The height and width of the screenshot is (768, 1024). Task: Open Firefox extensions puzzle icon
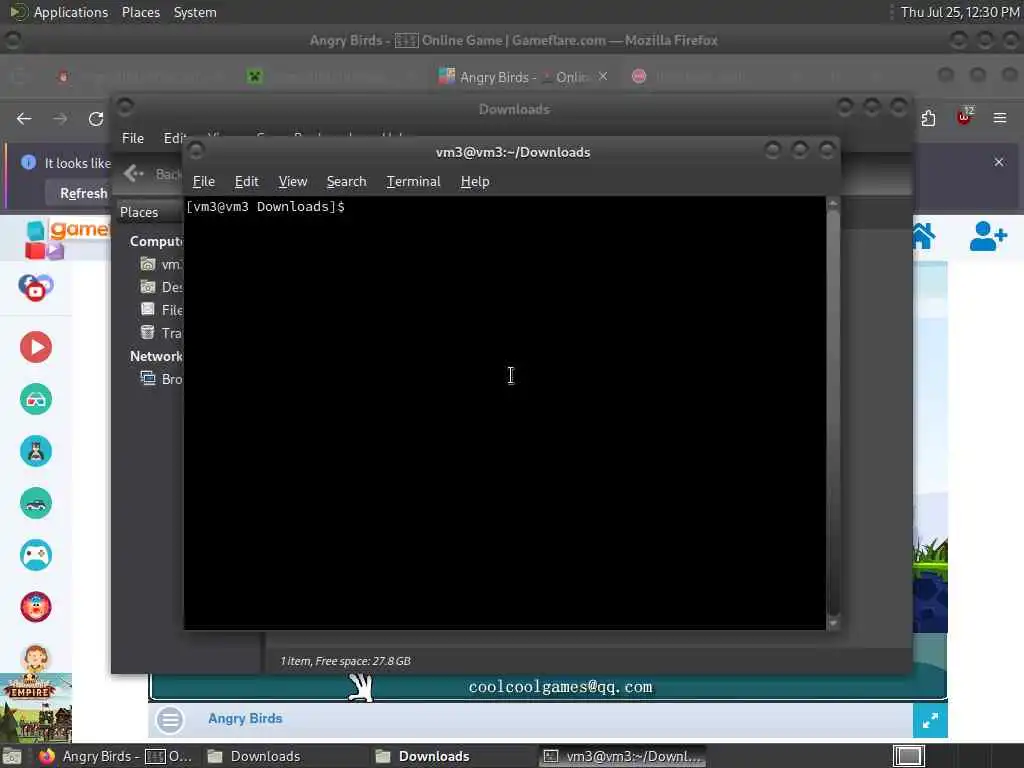(928, 118)
